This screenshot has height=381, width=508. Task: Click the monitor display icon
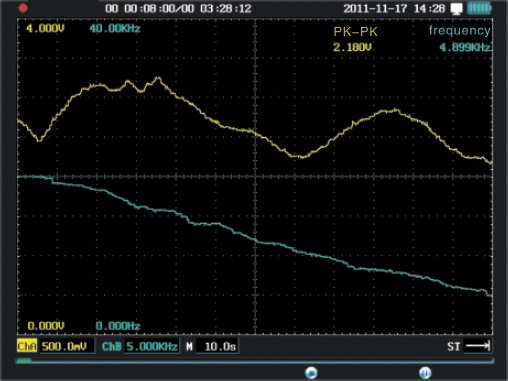click(x=456, y=9)
